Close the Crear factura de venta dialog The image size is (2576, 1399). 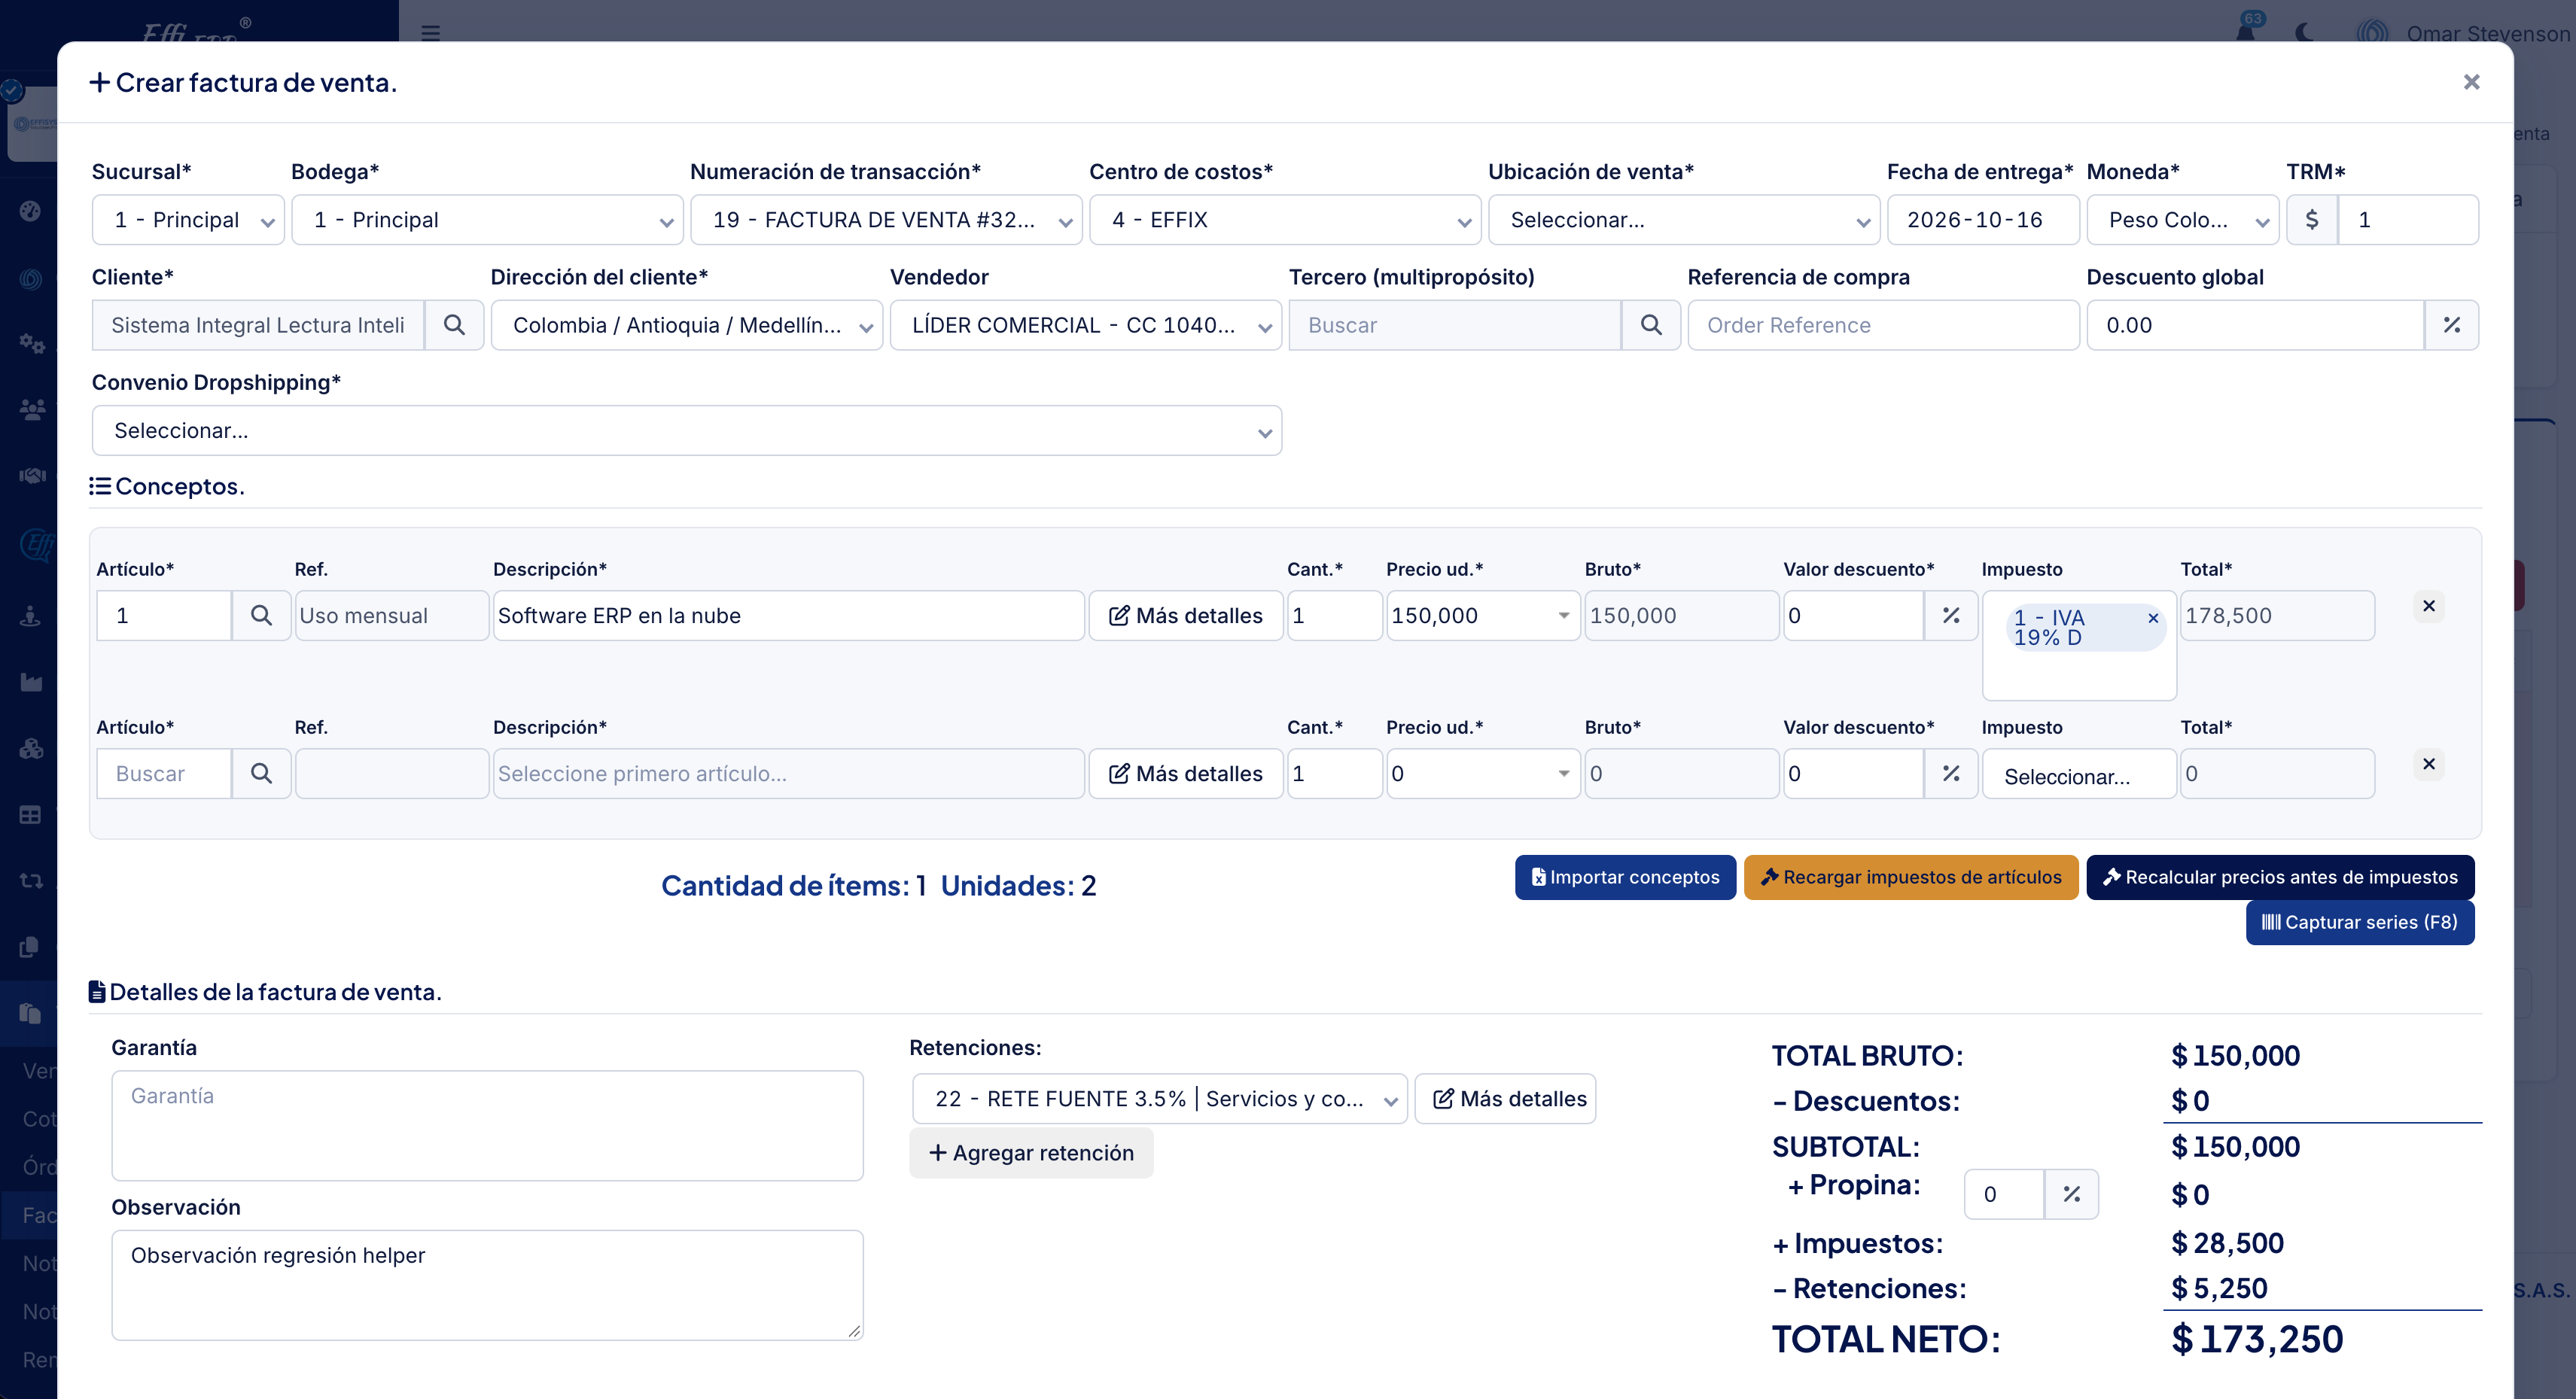(x=2471, y=82)
